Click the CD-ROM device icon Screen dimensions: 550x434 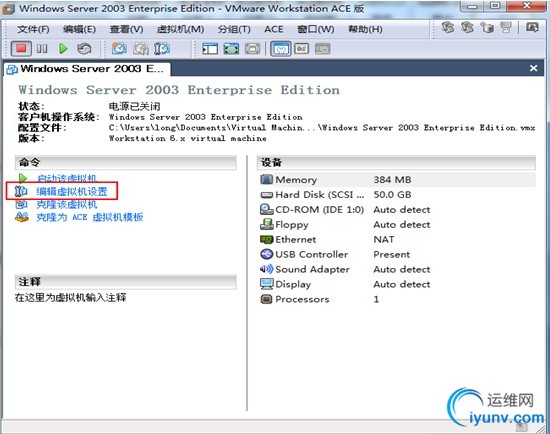tap(267, 209)
